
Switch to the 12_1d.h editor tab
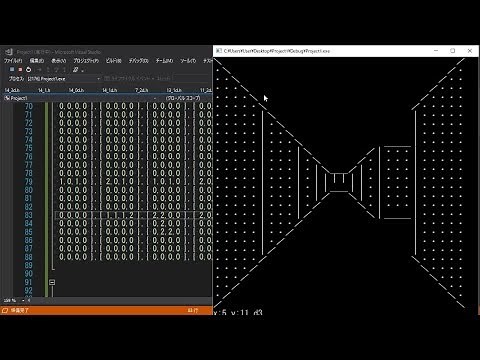(x=174, y=90)
